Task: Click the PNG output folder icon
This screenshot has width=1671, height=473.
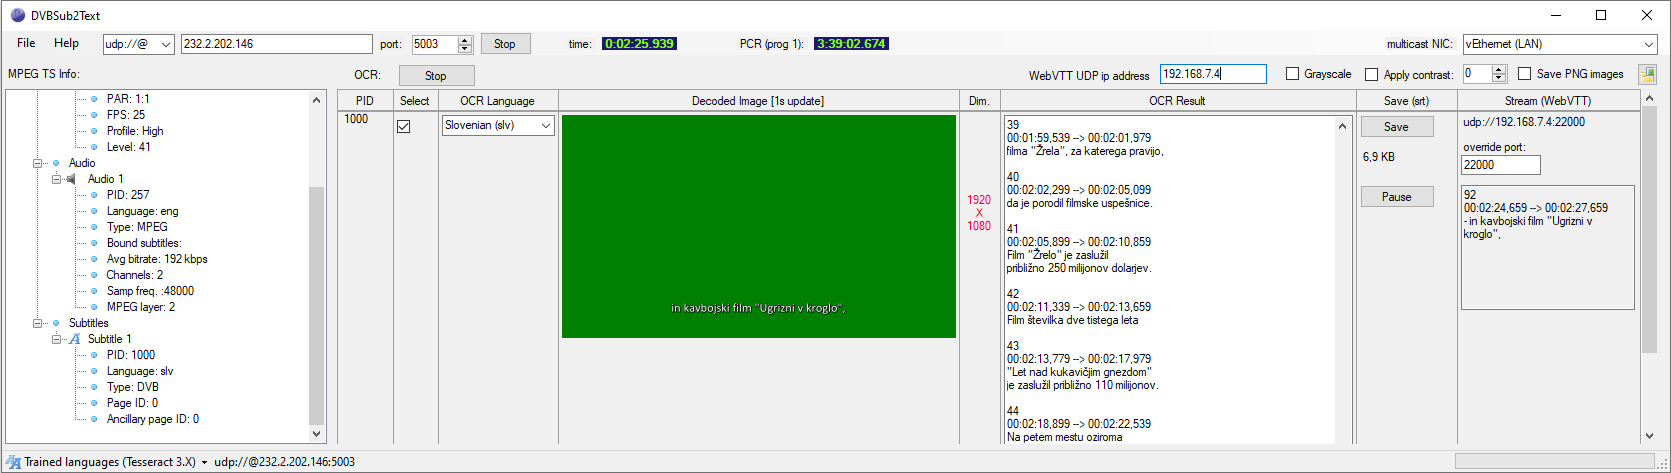Action: click(1647, 74)
